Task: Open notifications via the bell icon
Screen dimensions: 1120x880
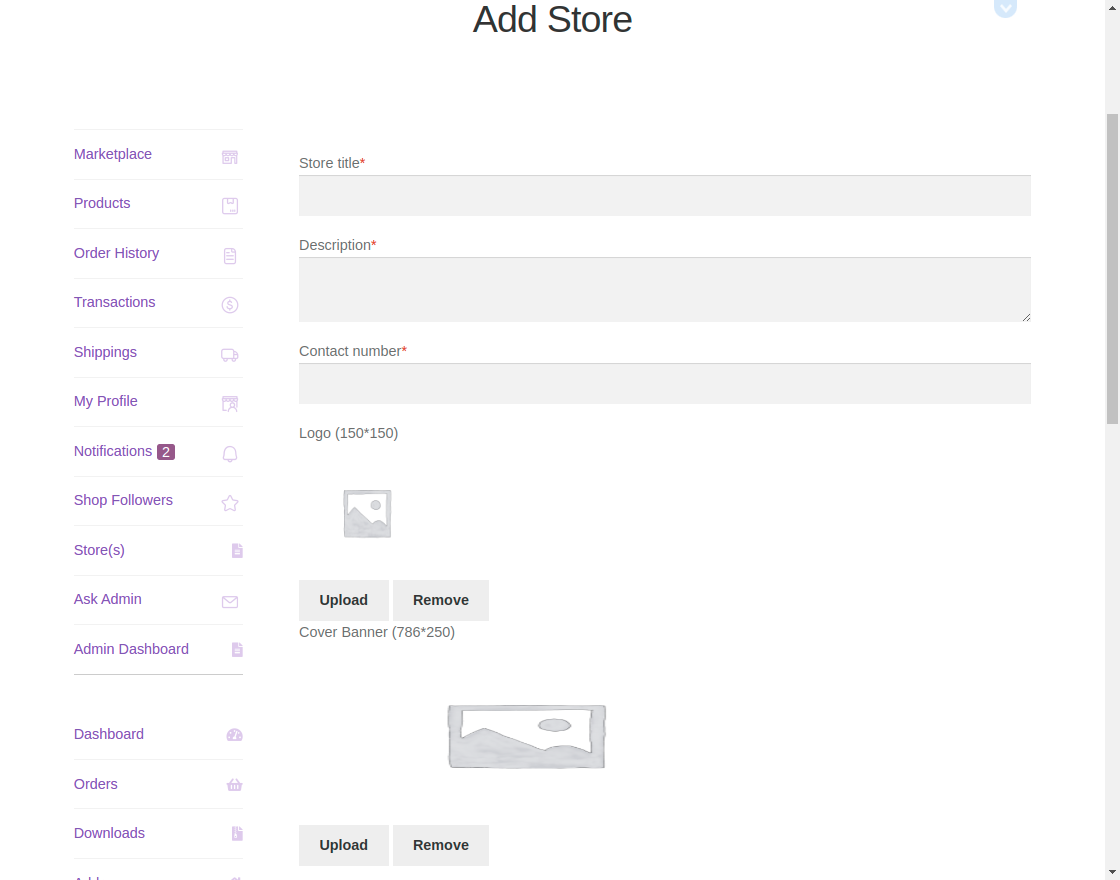Action: point(229,453)
